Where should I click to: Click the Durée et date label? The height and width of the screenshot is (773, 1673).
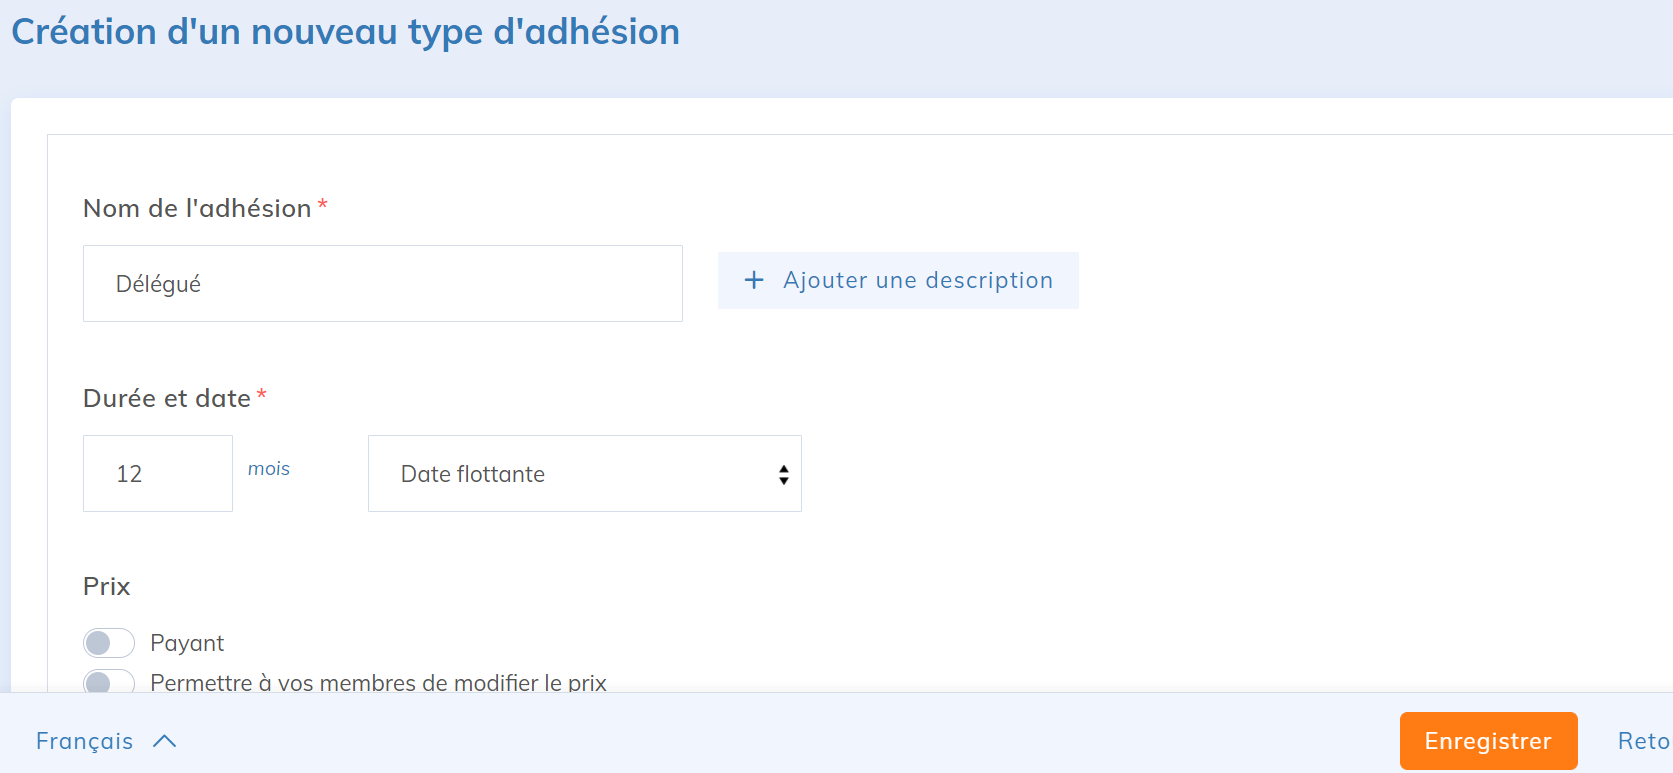167,398
